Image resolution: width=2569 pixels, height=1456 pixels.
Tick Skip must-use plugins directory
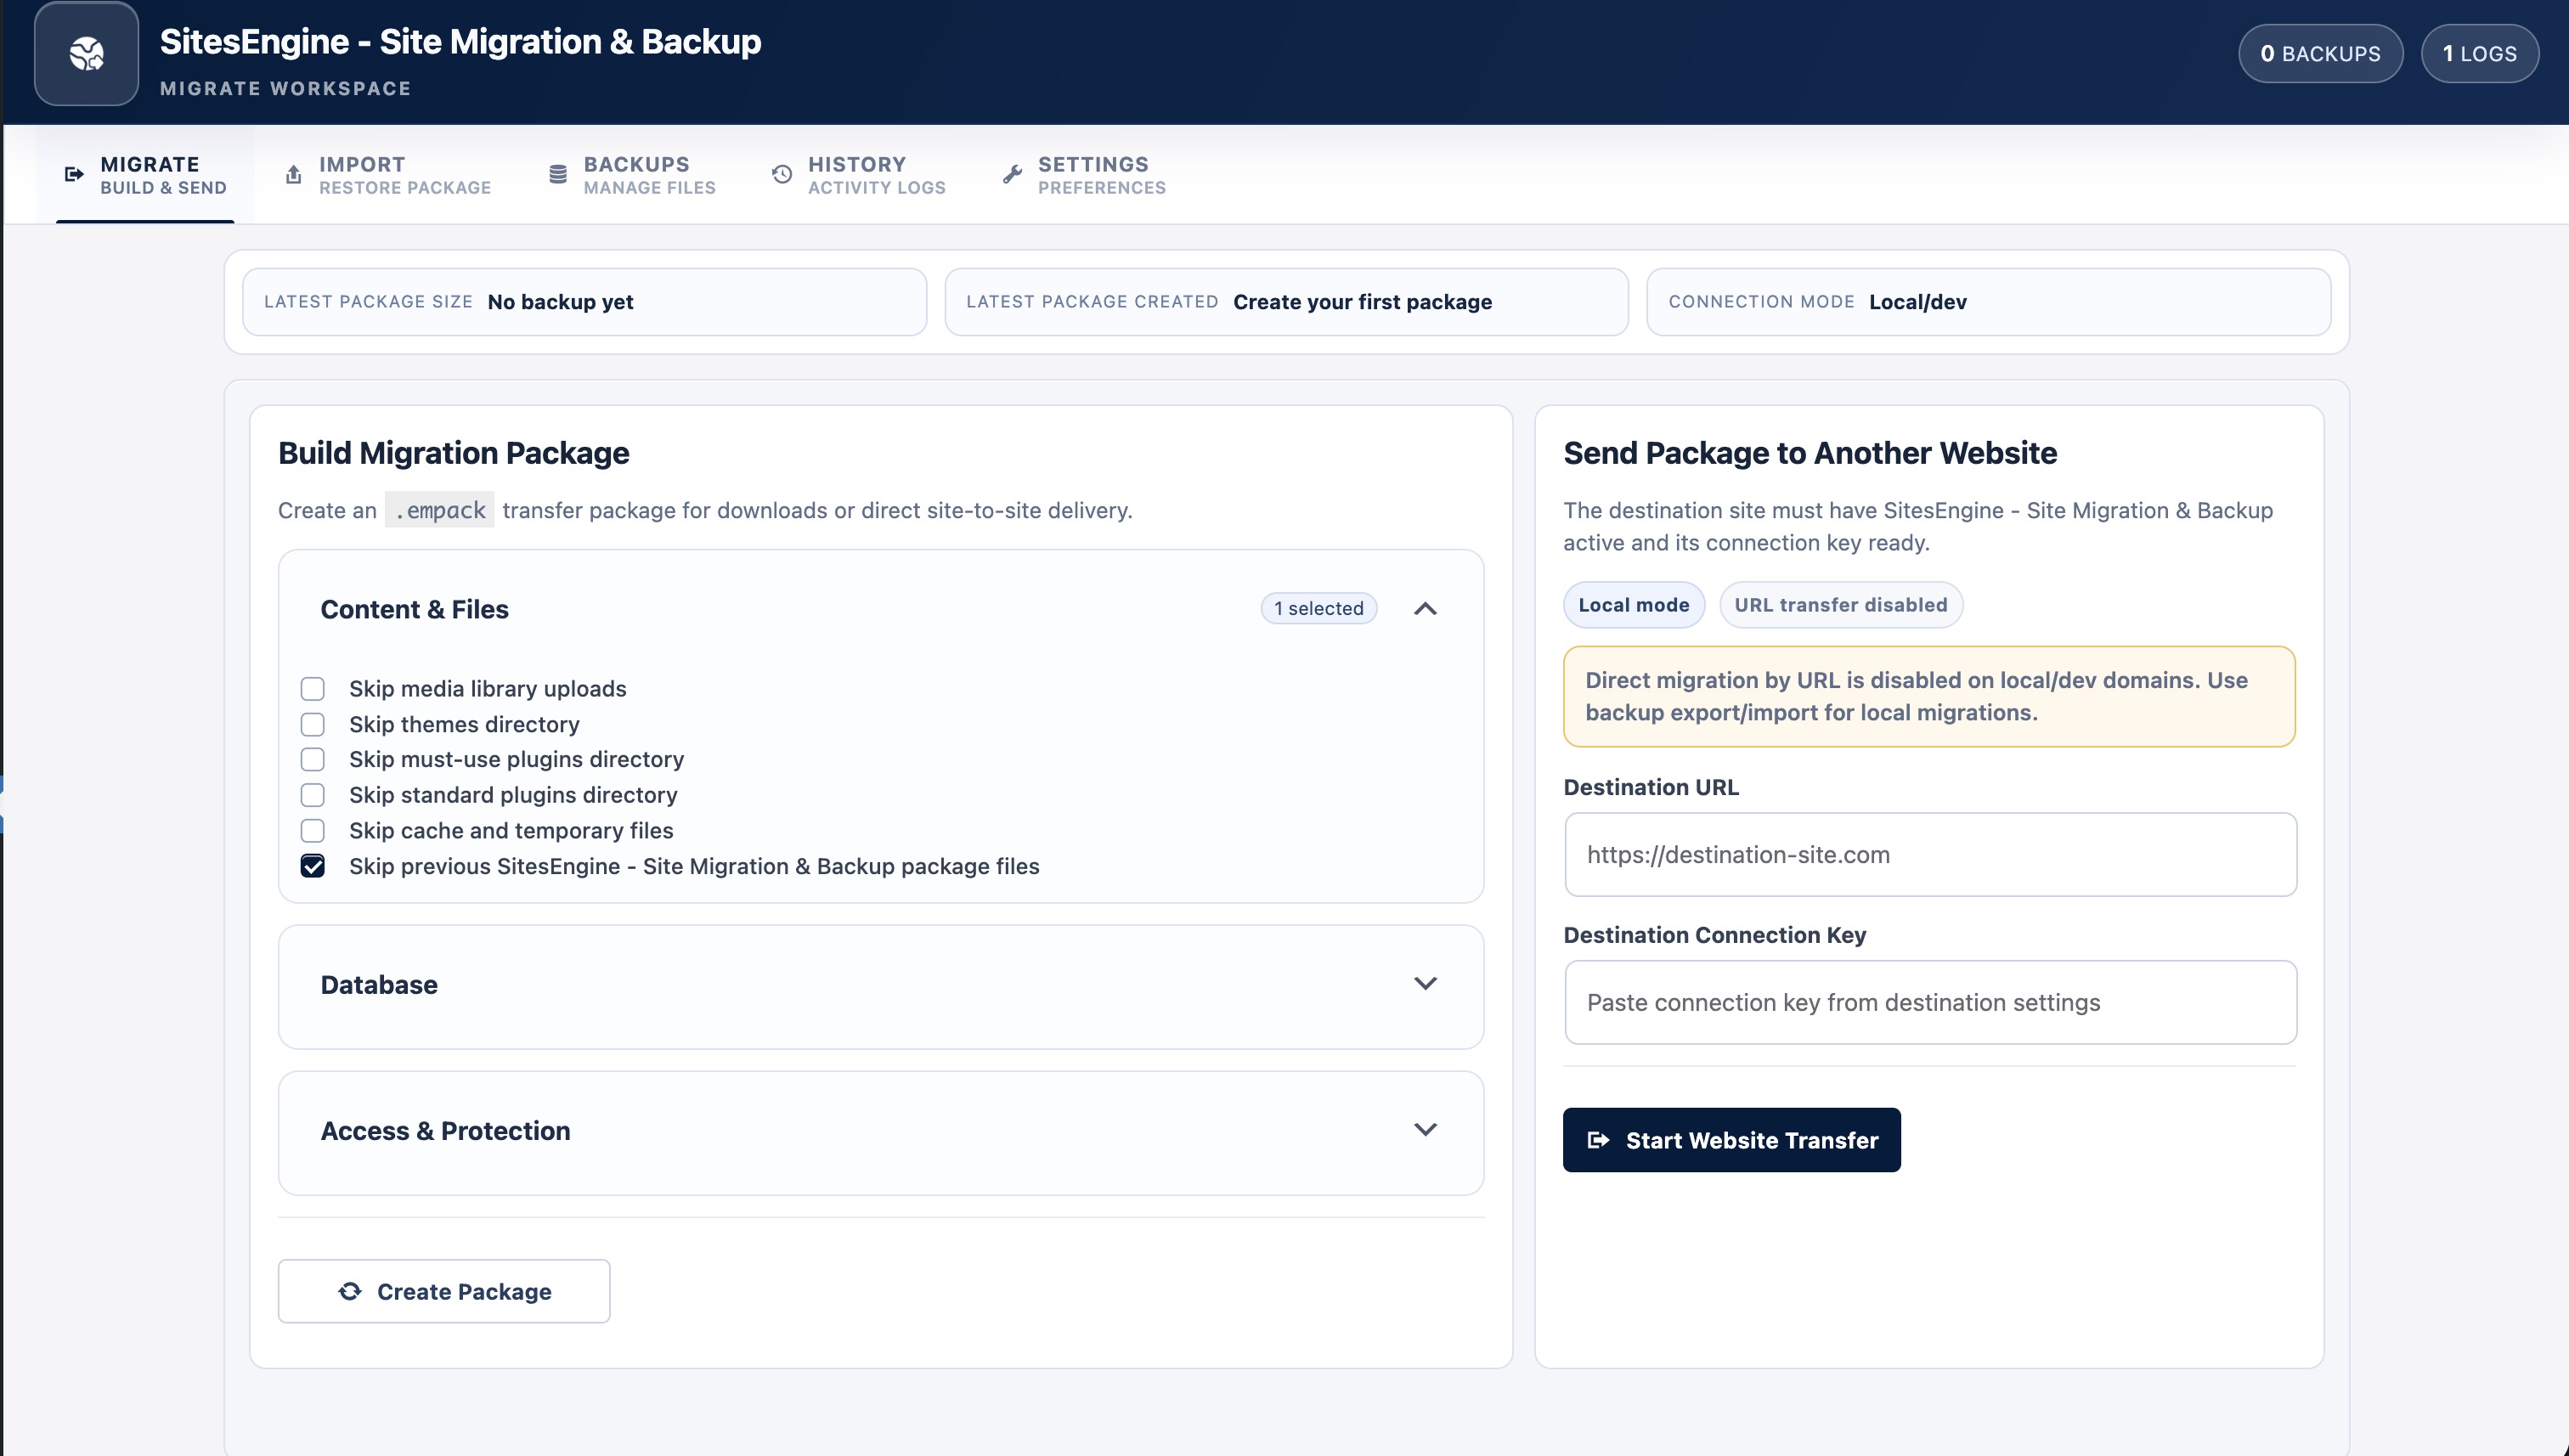pyautogui.click(x=313, y=760)
